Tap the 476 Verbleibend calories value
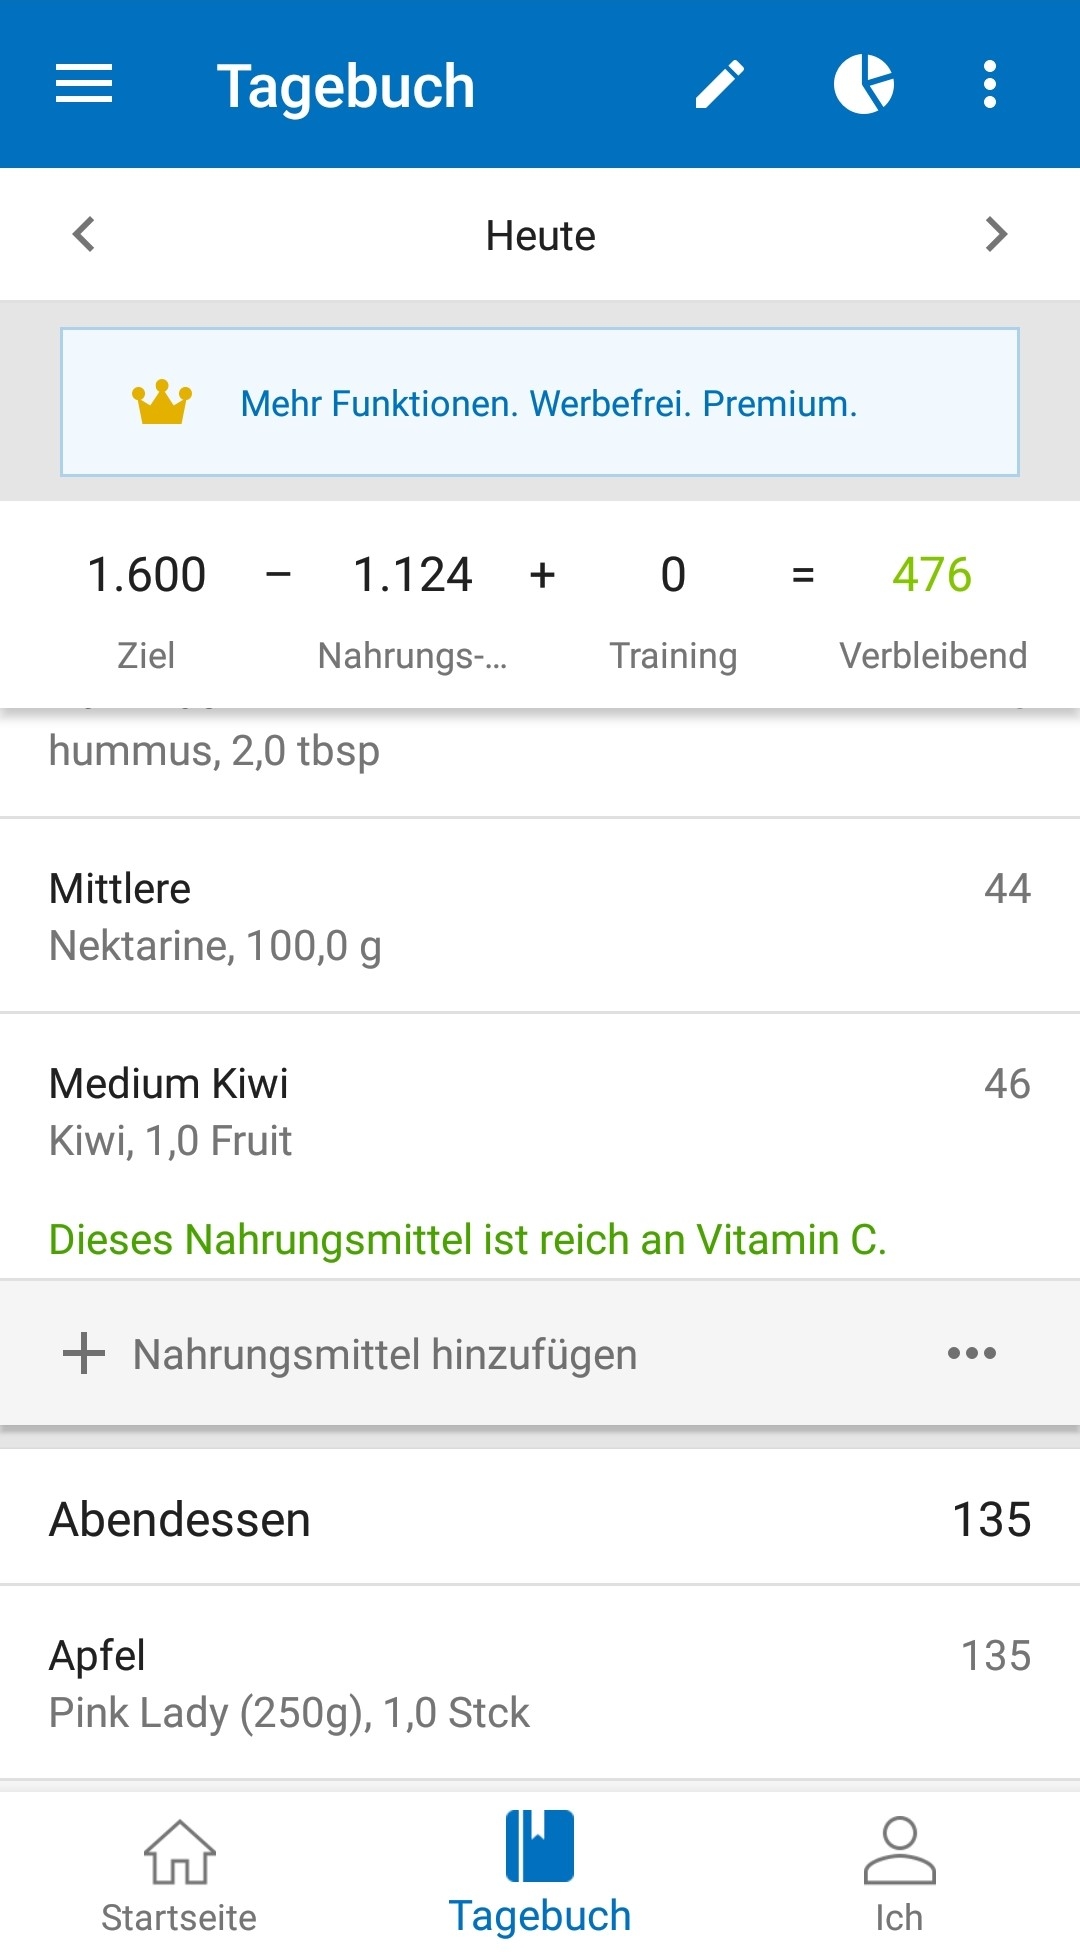Image resolution: width=1080 pixels, height=1959 pixels. pyautogui.click(x=931, y=575)
